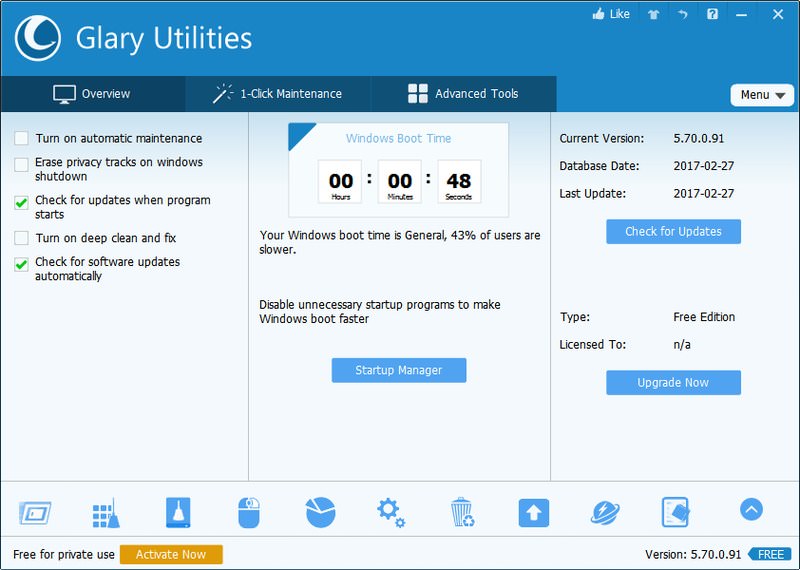Check Erase privacy tracks on windows shutdown

21,165
